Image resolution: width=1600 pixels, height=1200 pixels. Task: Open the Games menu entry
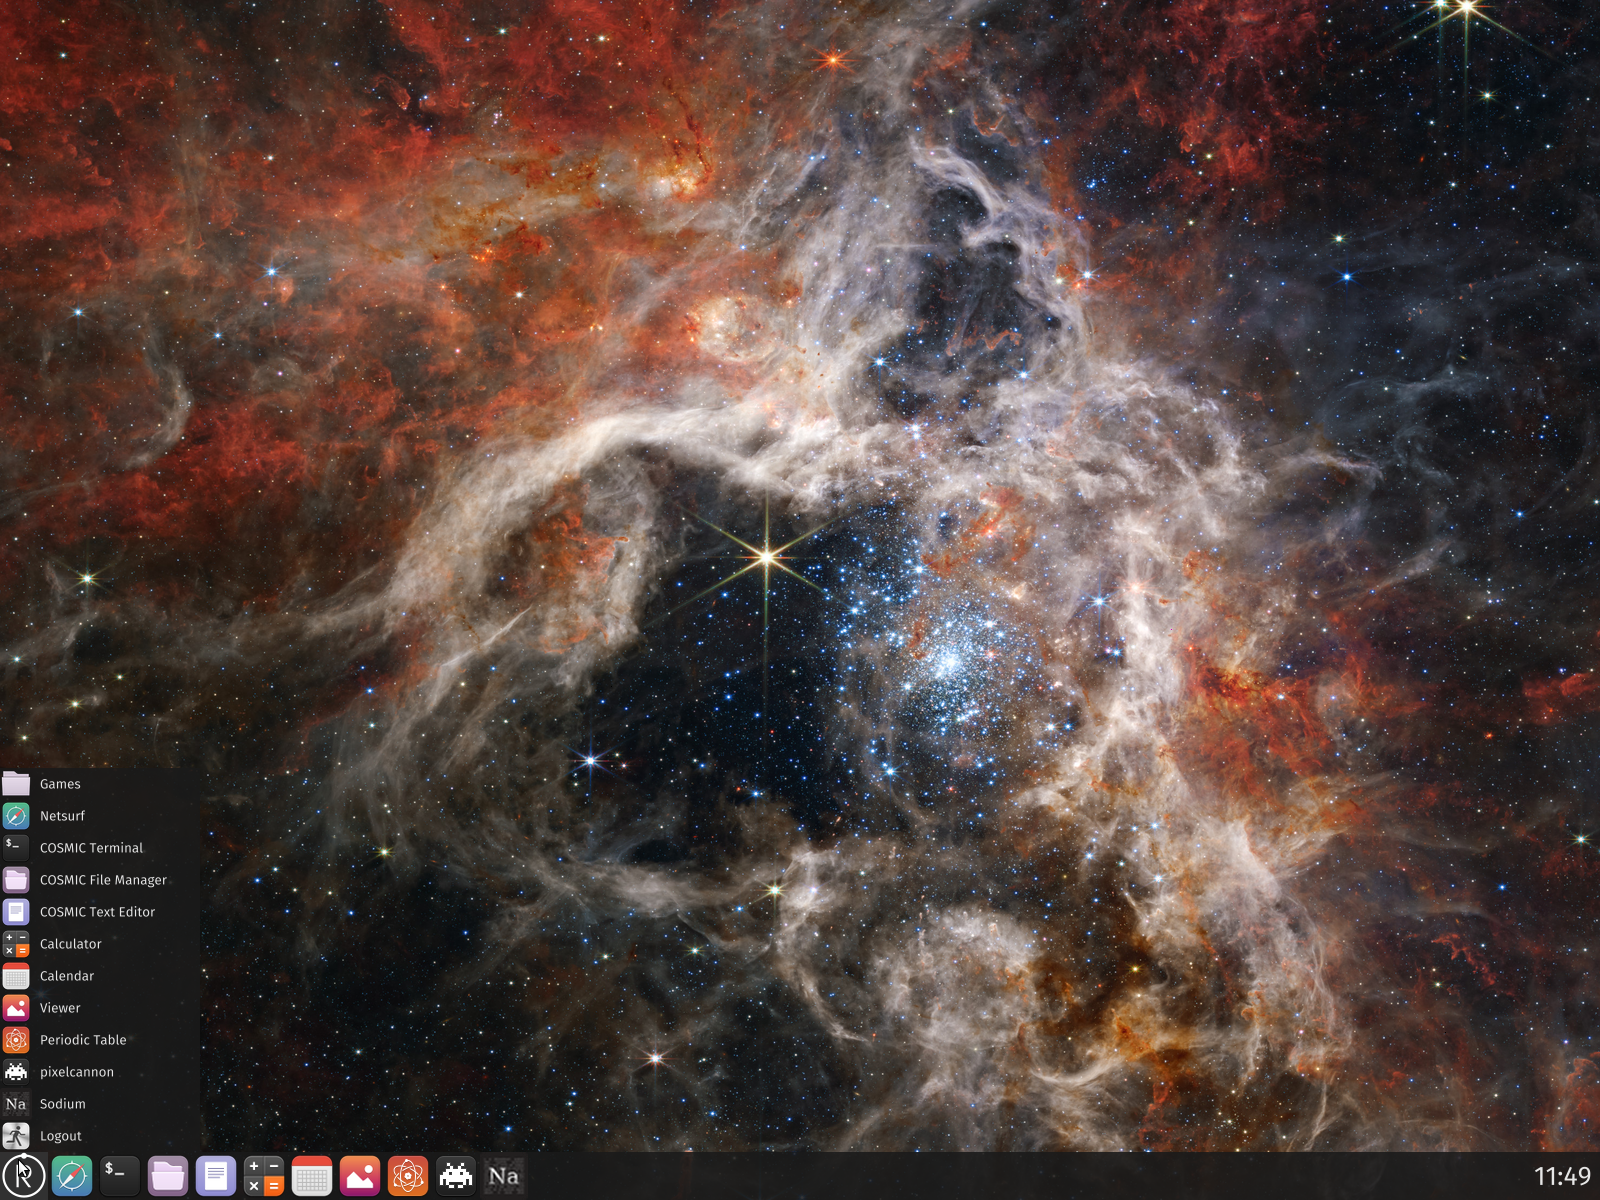pyautogui.click(x=100, y=784)
